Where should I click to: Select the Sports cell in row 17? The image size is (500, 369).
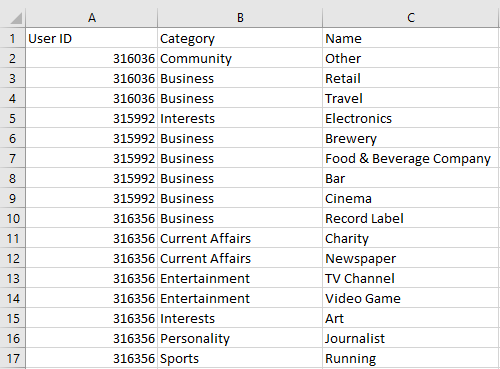(240, 358)
